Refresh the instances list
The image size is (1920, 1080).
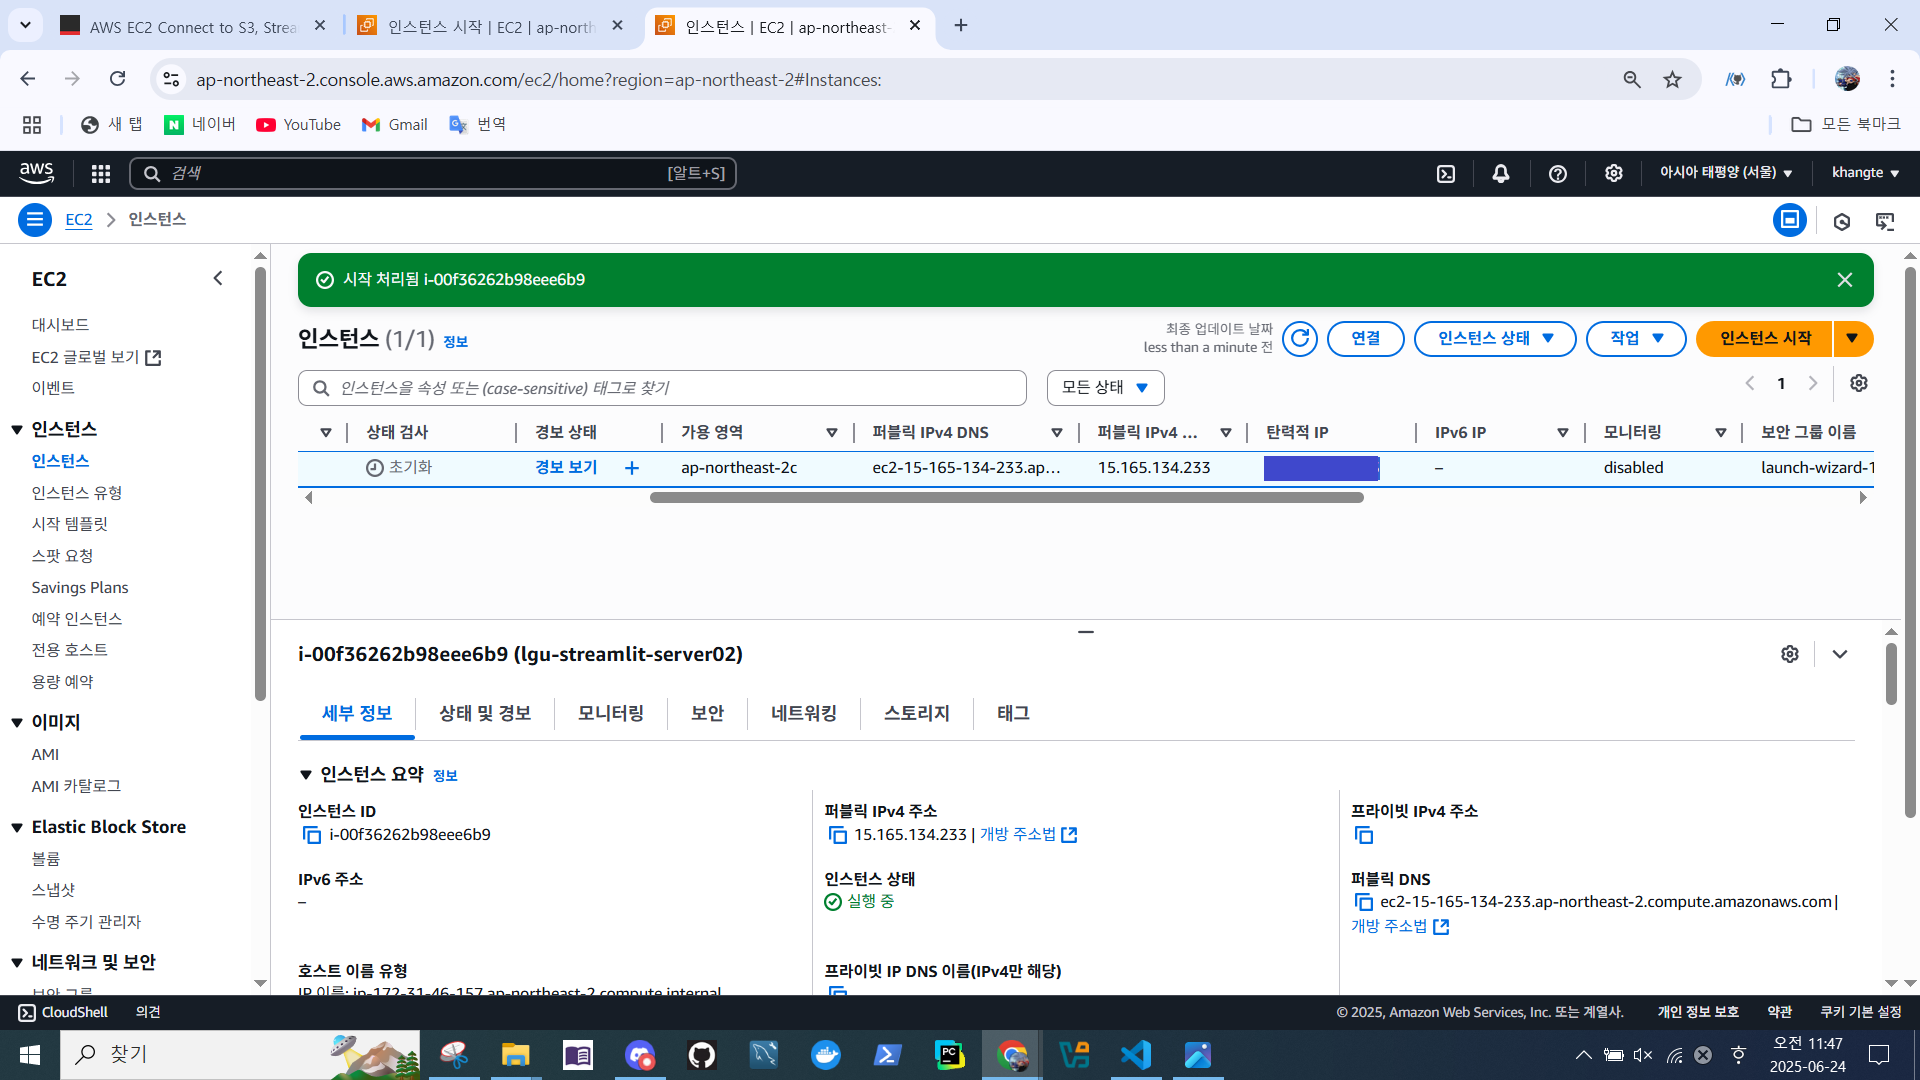tap(1300, 339)
